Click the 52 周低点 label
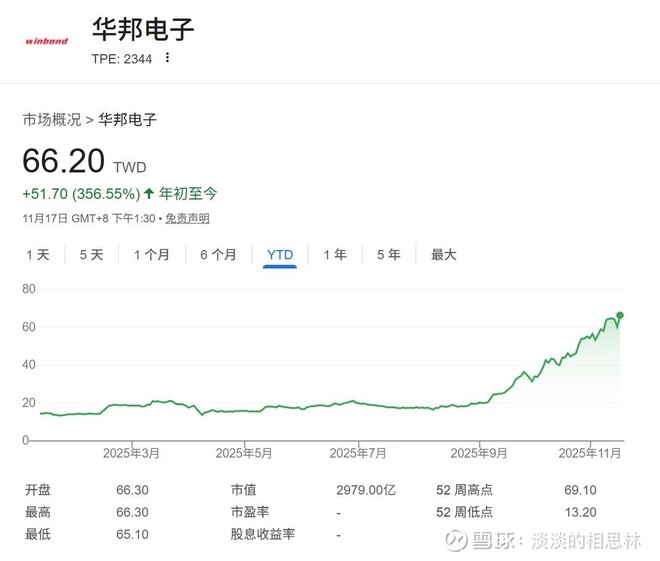 tap(464, 512)
